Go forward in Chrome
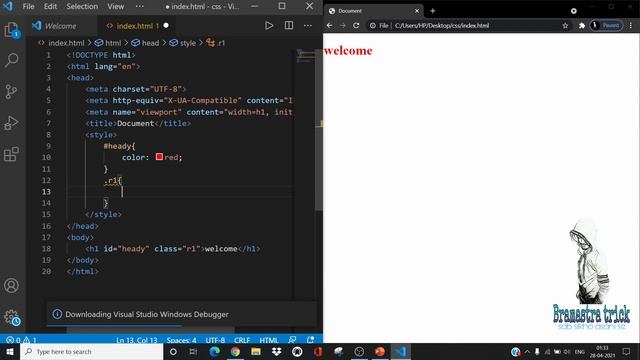The width and height of the screenshot is (640, 360). click(343, 25)
